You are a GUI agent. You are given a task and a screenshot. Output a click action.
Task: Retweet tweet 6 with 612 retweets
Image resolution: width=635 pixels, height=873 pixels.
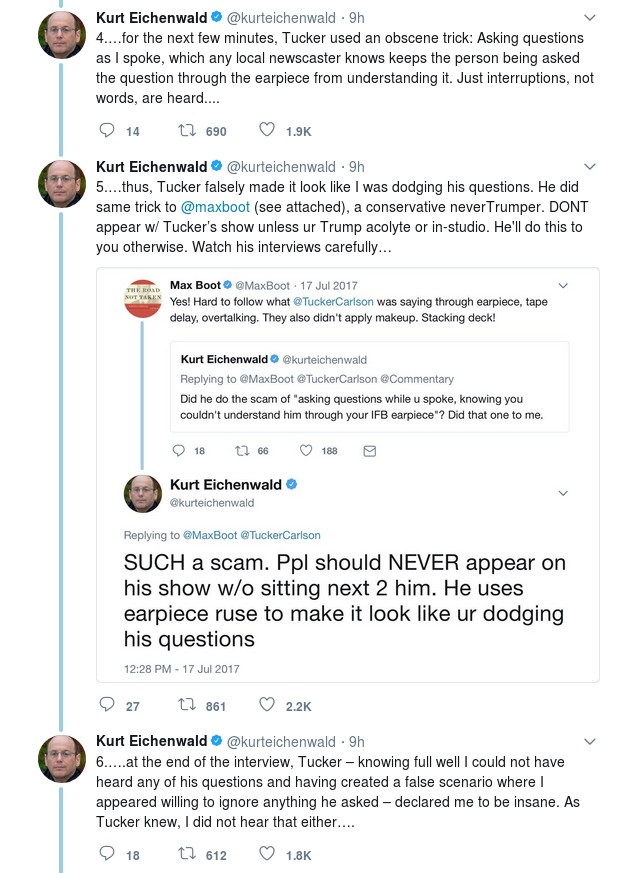[186, 854]
